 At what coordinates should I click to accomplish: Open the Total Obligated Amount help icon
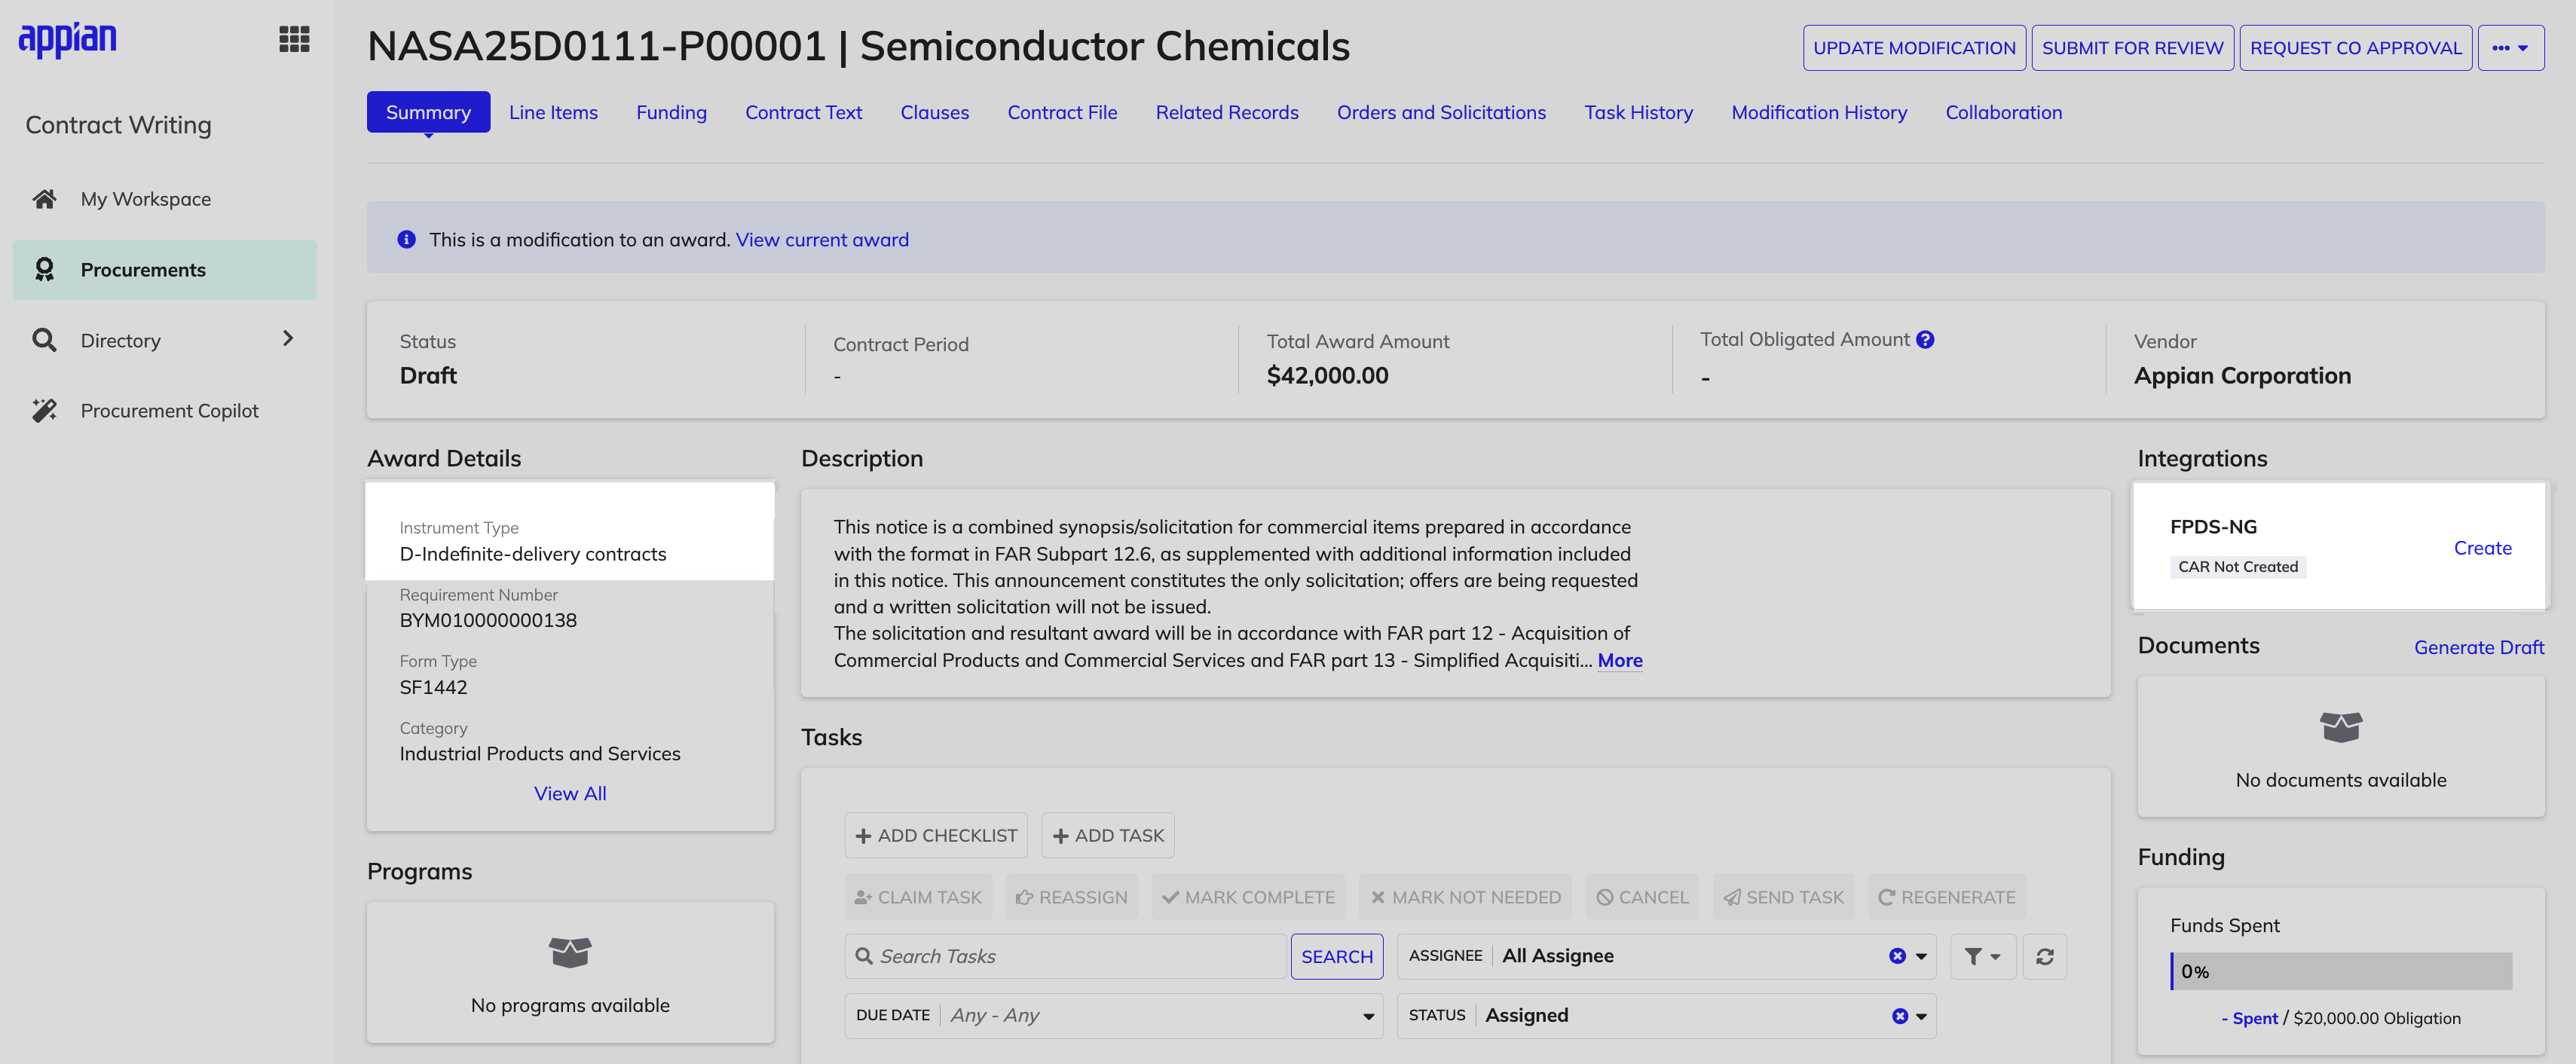click(1925, 340)
